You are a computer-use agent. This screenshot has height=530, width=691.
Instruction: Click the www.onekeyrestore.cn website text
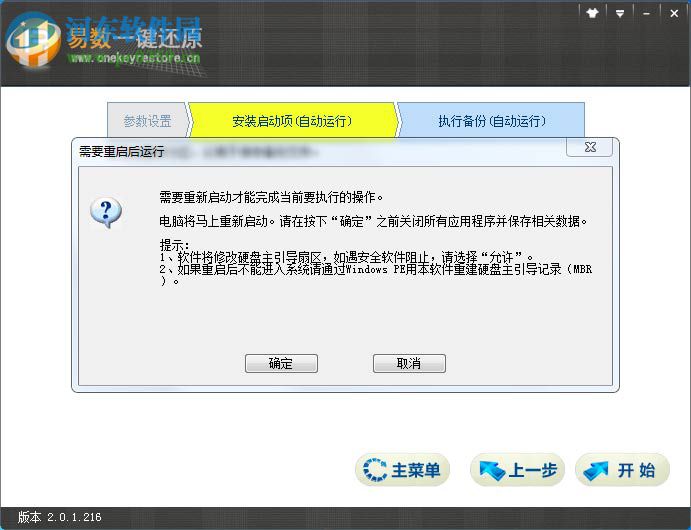click(134, 58)
